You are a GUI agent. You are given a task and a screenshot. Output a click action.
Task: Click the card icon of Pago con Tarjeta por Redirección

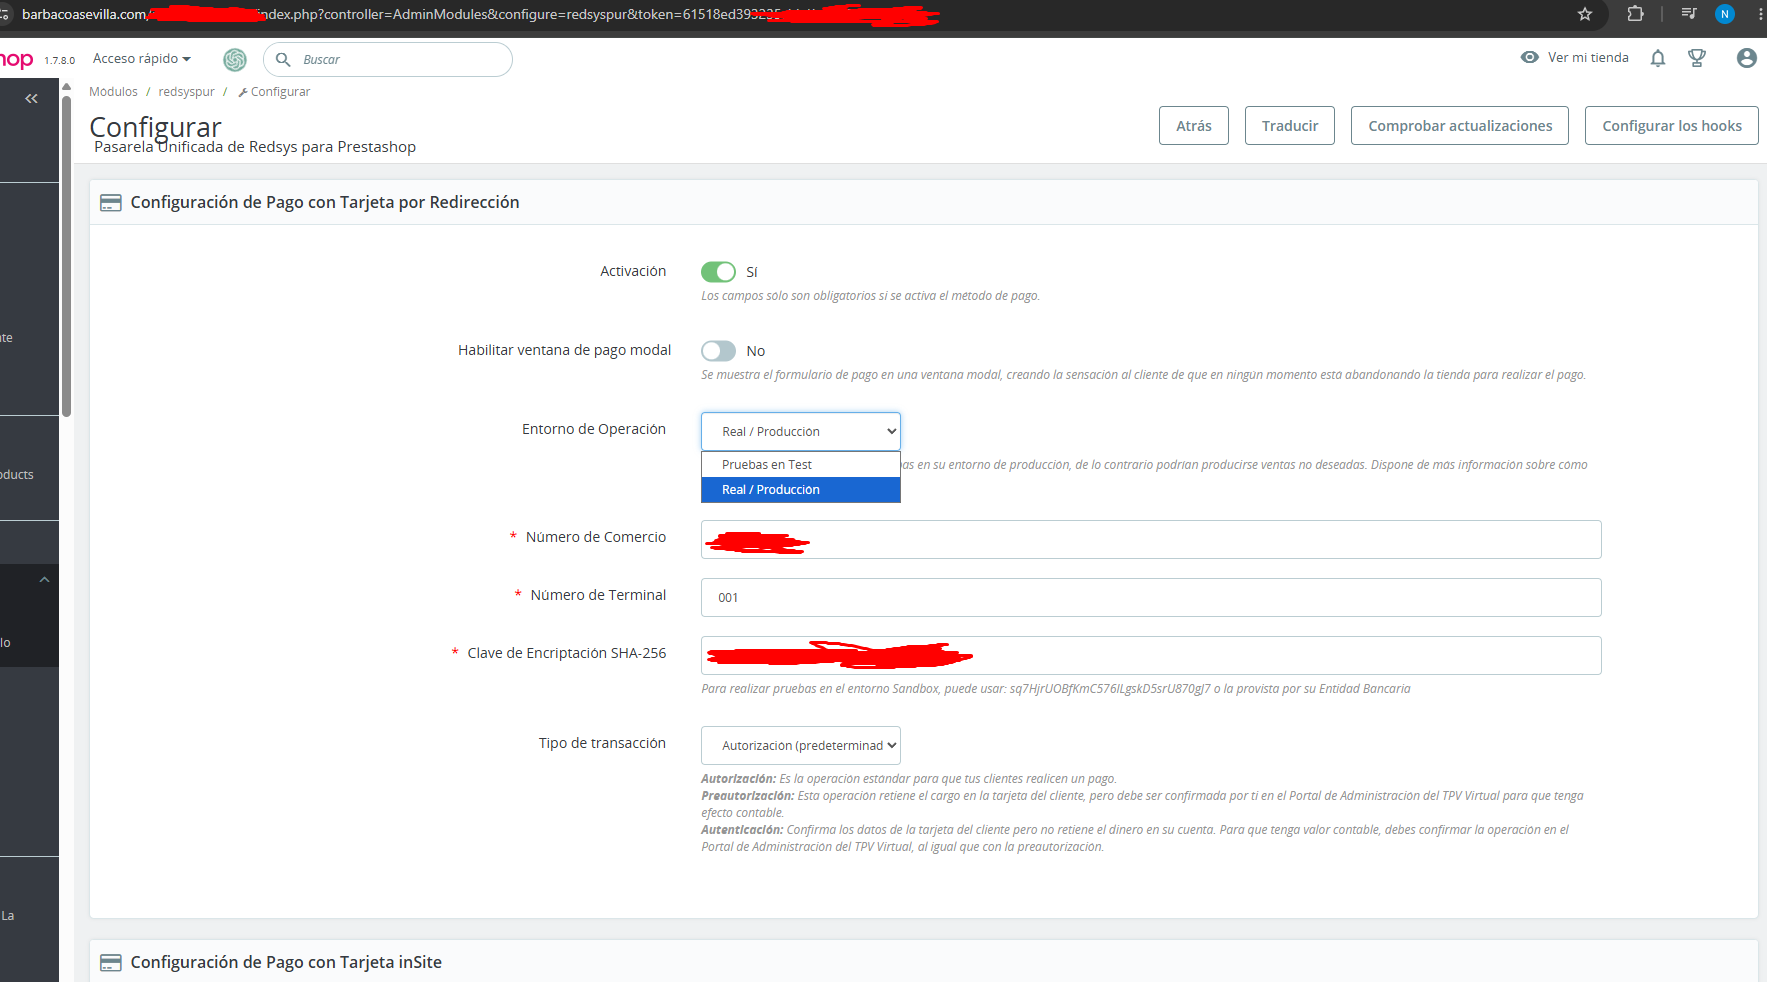point(111,203)
